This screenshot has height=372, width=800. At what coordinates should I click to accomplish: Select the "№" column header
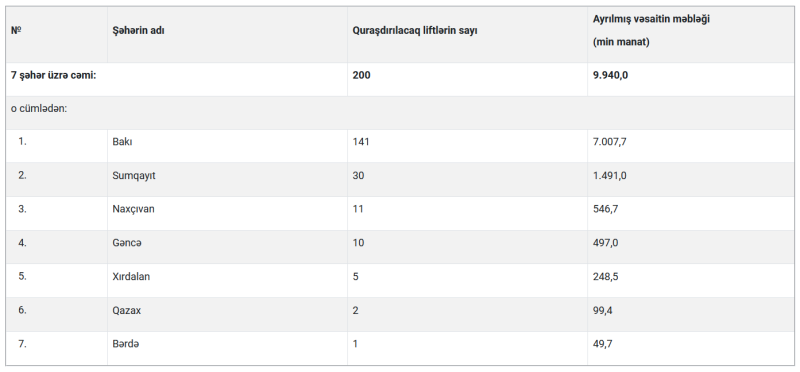(x=16, y=31)
